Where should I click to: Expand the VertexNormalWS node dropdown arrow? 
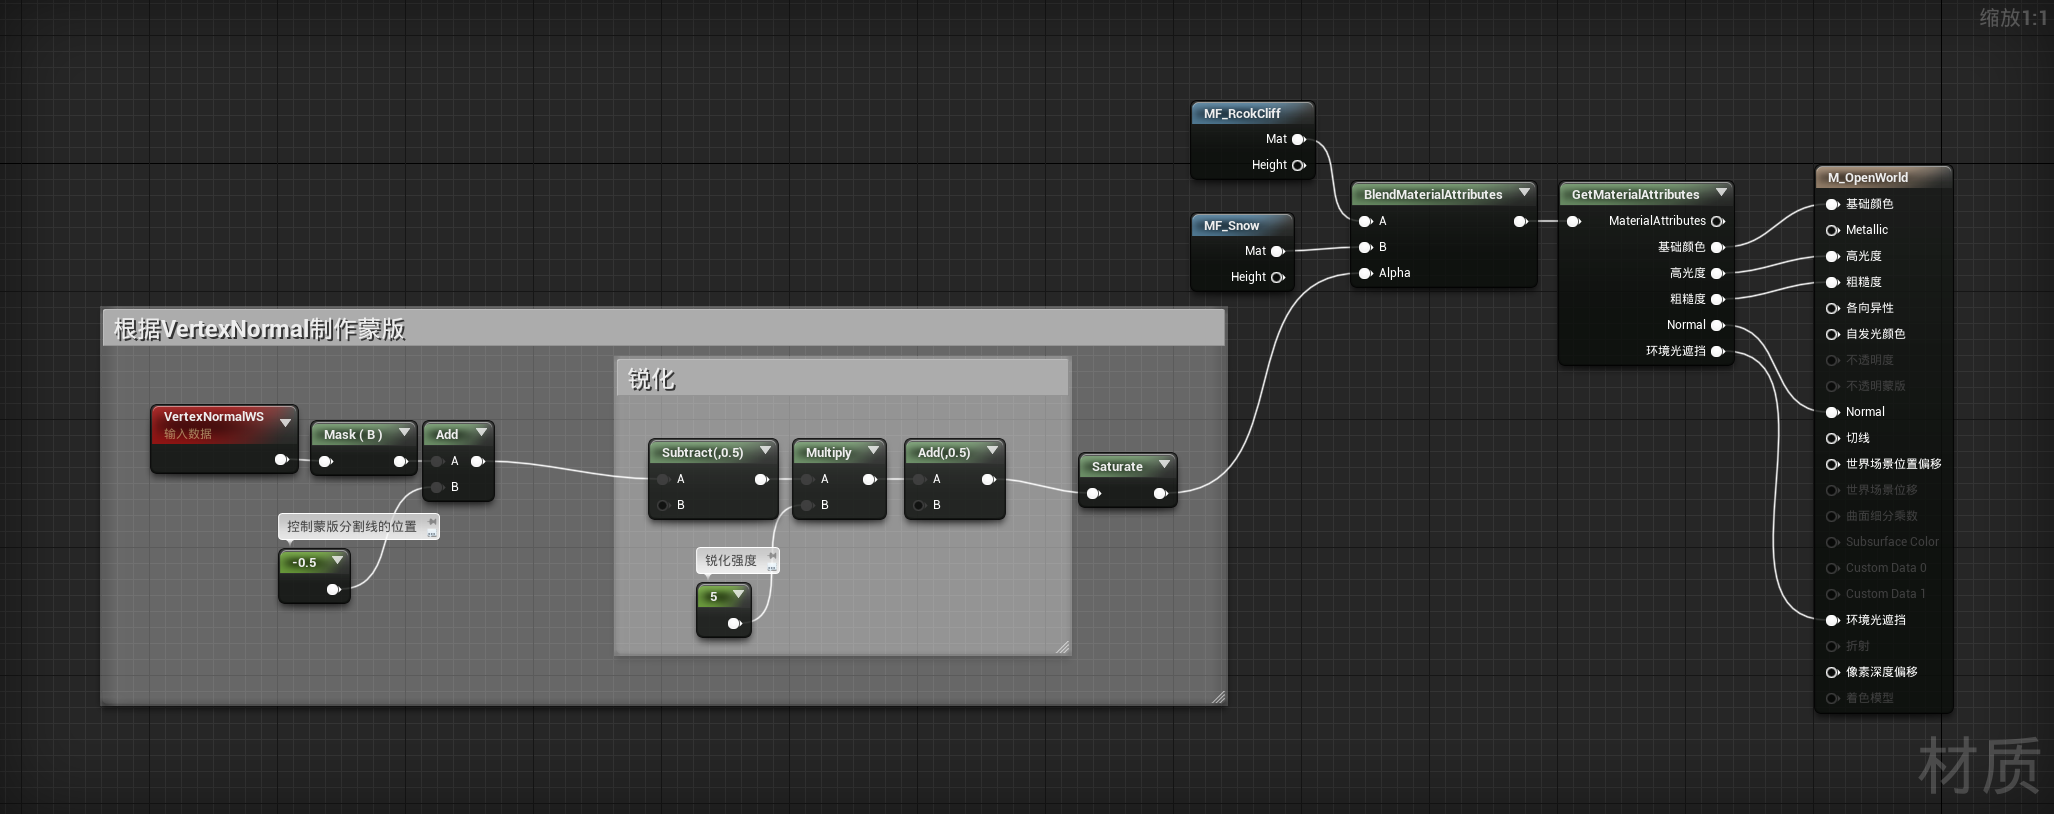coord(285,423)
